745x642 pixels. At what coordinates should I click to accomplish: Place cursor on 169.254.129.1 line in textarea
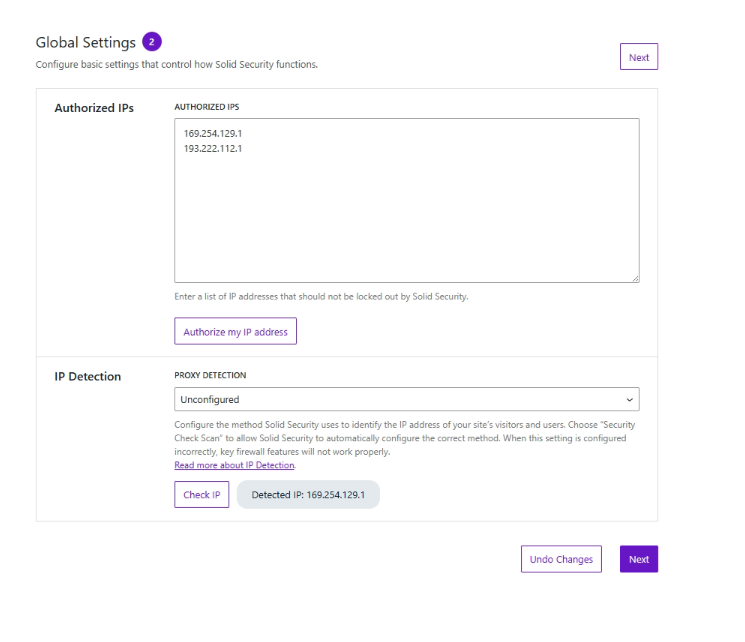pos(213,134)
